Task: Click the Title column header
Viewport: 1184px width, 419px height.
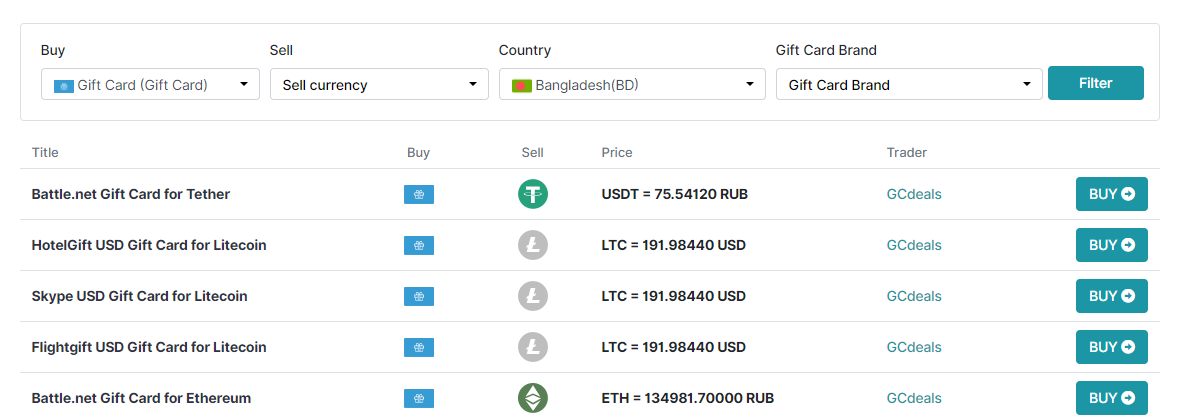Action: (45, 153)
